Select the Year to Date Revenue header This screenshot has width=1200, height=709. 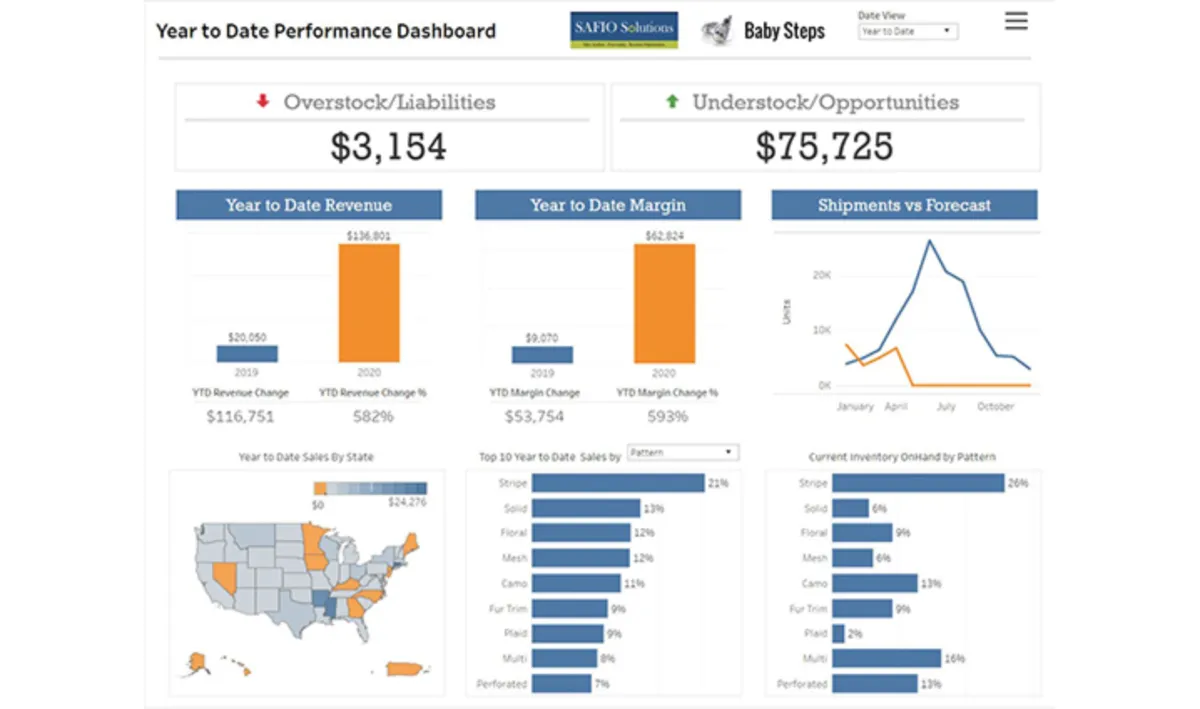pyautogui.click(x=309, y=205)
